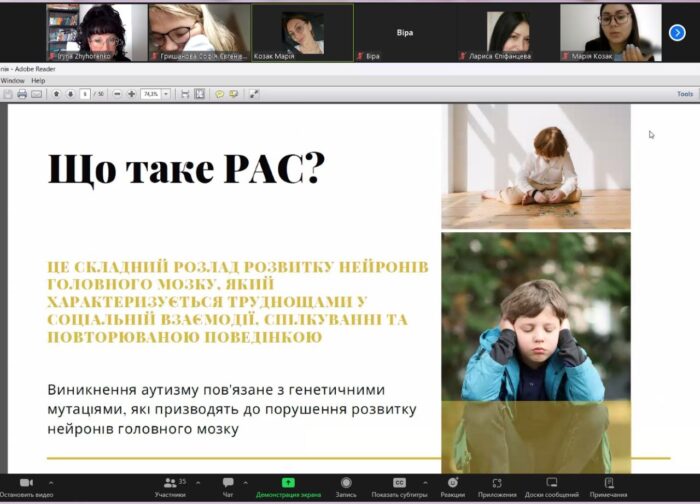
Task: Go to next page with down arrow
Action: [70, 94]
